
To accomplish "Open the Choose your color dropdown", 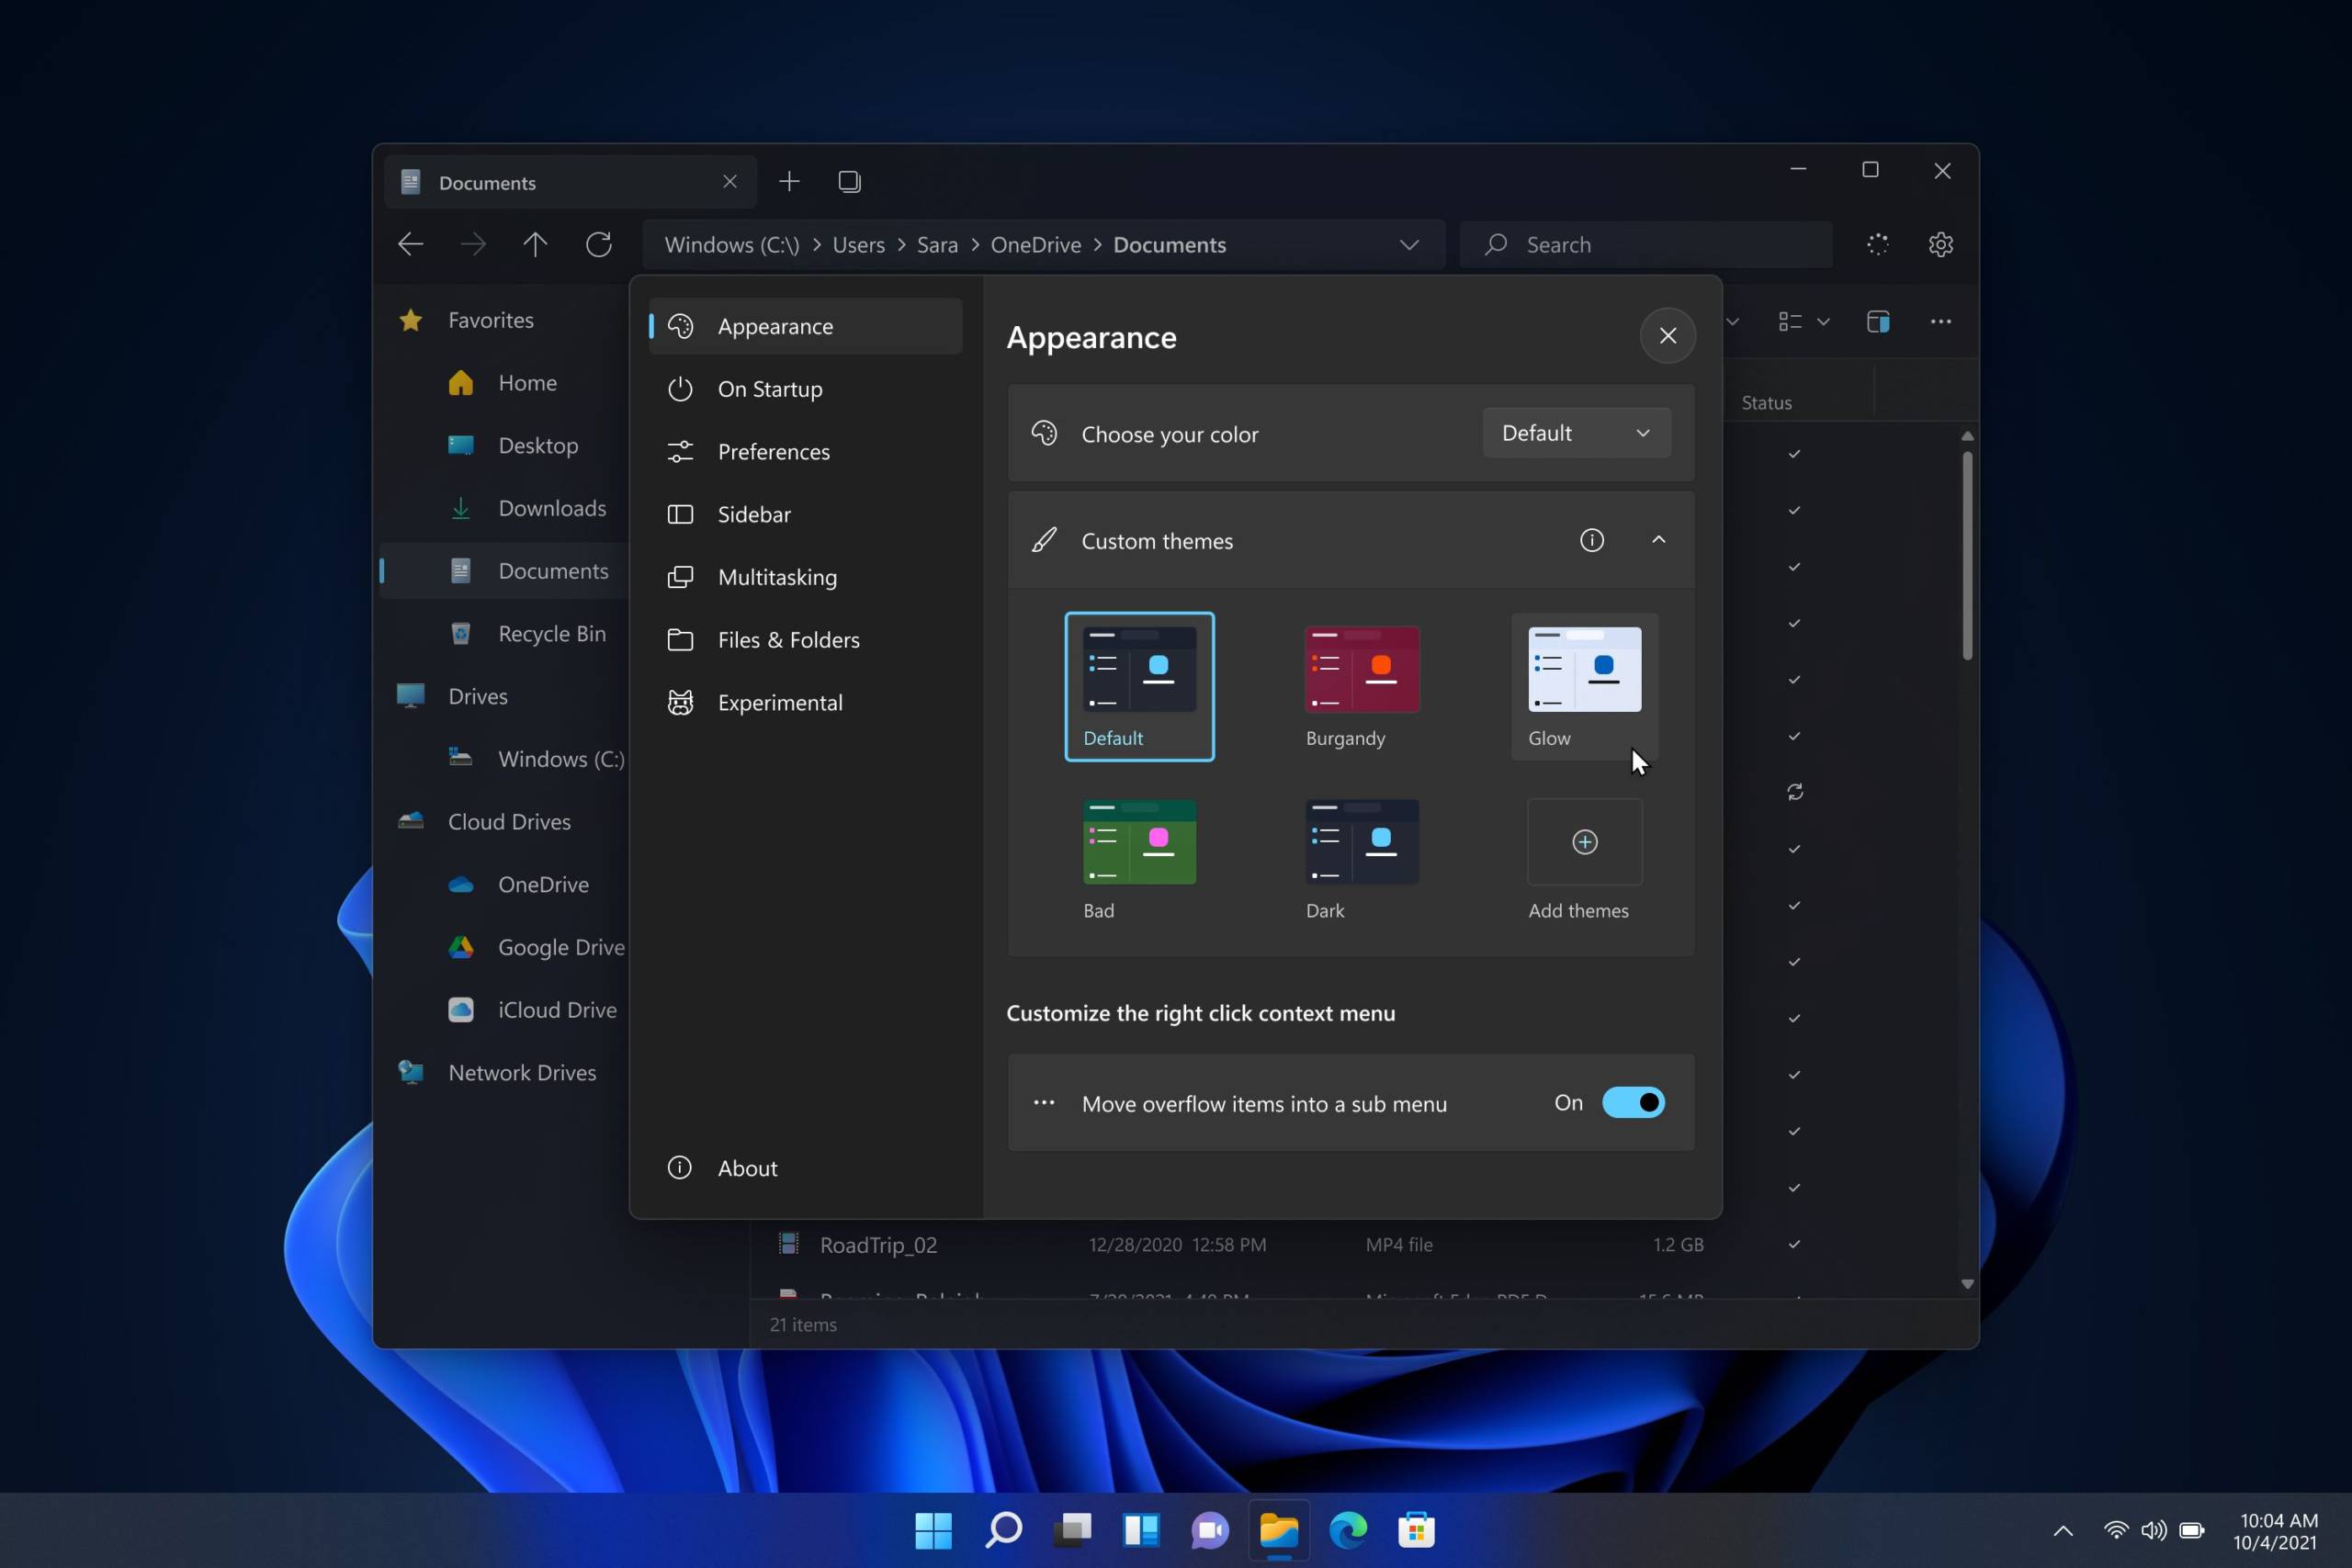I will (x=1575, y=433).
